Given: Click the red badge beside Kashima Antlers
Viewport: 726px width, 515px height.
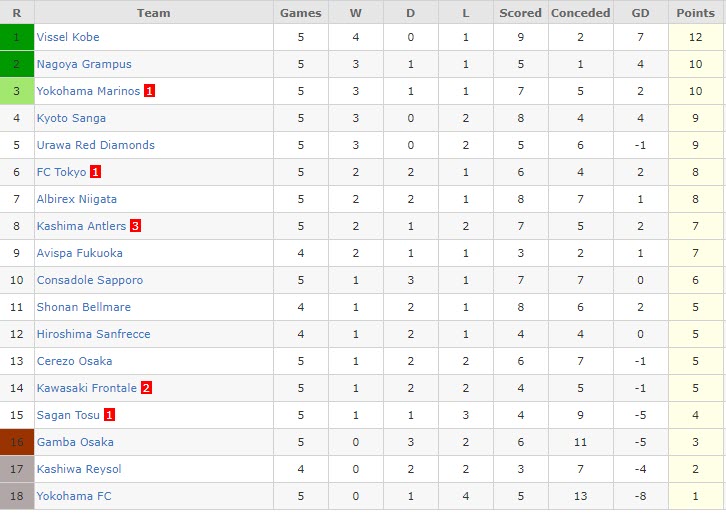Looking at the screenshot, I should tap(135, 226).
